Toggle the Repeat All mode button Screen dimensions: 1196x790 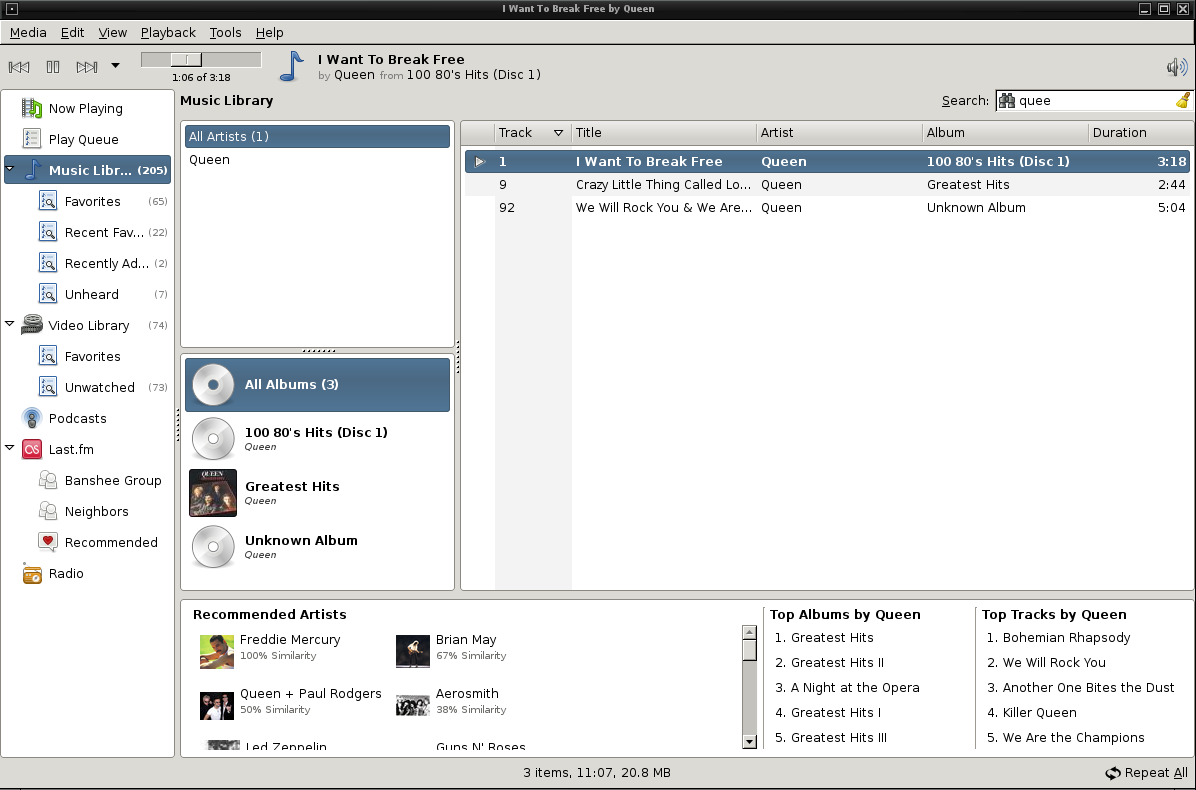coord(1146,772)
